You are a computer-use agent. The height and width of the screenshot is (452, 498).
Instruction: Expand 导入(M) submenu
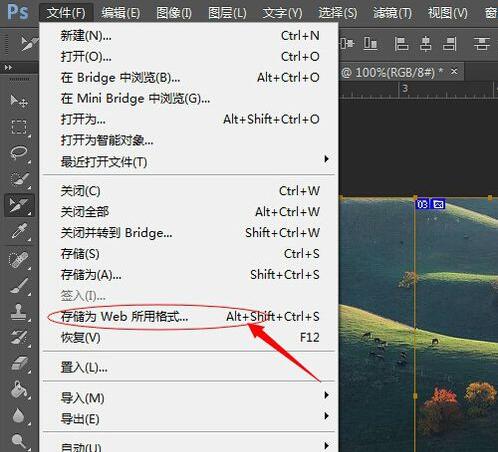[x=189, y=398]
